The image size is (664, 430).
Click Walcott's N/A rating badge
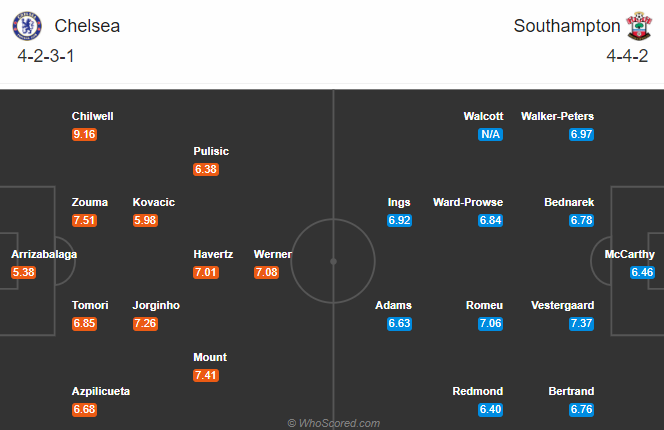490,134
